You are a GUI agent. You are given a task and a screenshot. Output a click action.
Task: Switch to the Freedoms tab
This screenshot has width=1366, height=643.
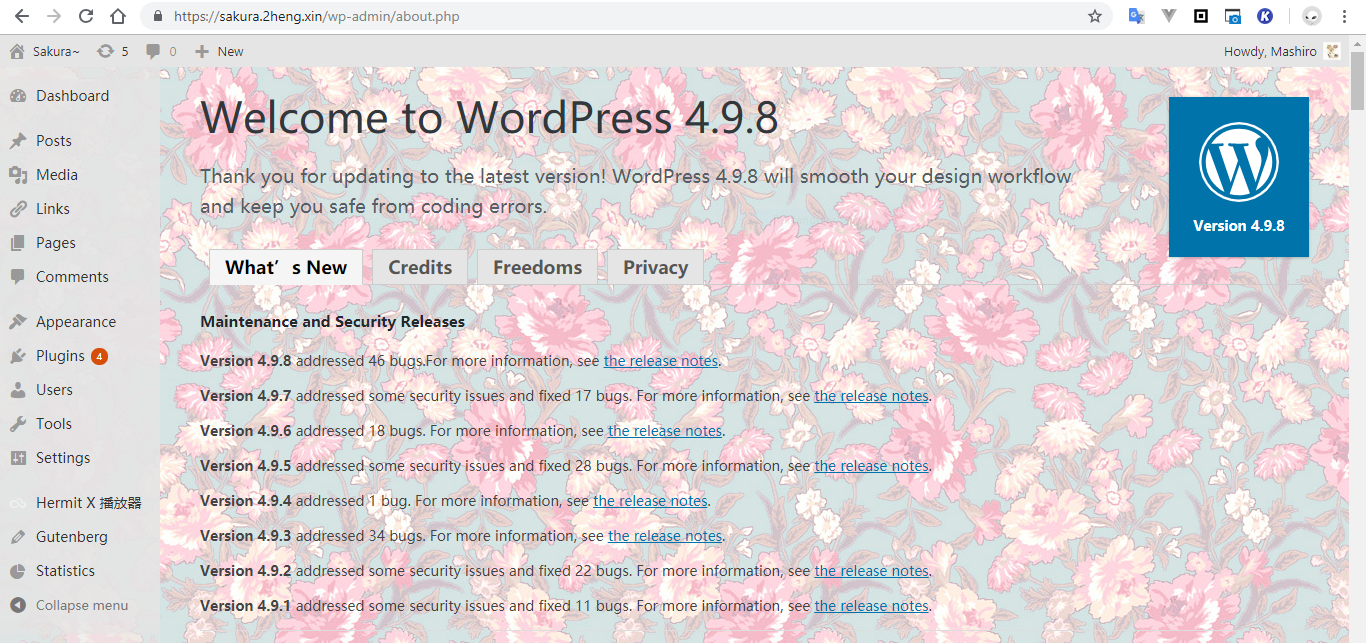pyautogui.click(x=537, y=267)
